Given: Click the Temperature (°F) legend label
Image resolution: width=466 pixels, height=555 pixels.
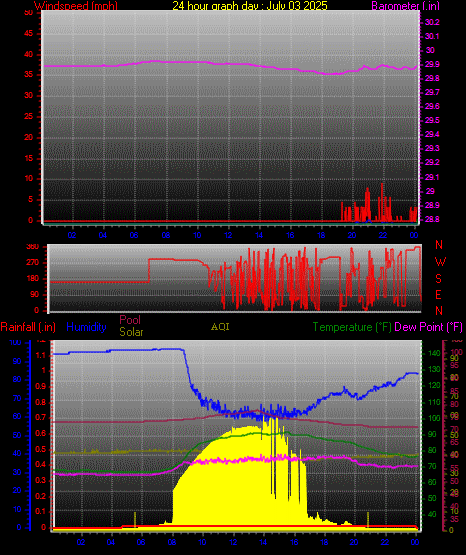Looking at the screenshot, I should pyautogui.click(x=352, y=327).
